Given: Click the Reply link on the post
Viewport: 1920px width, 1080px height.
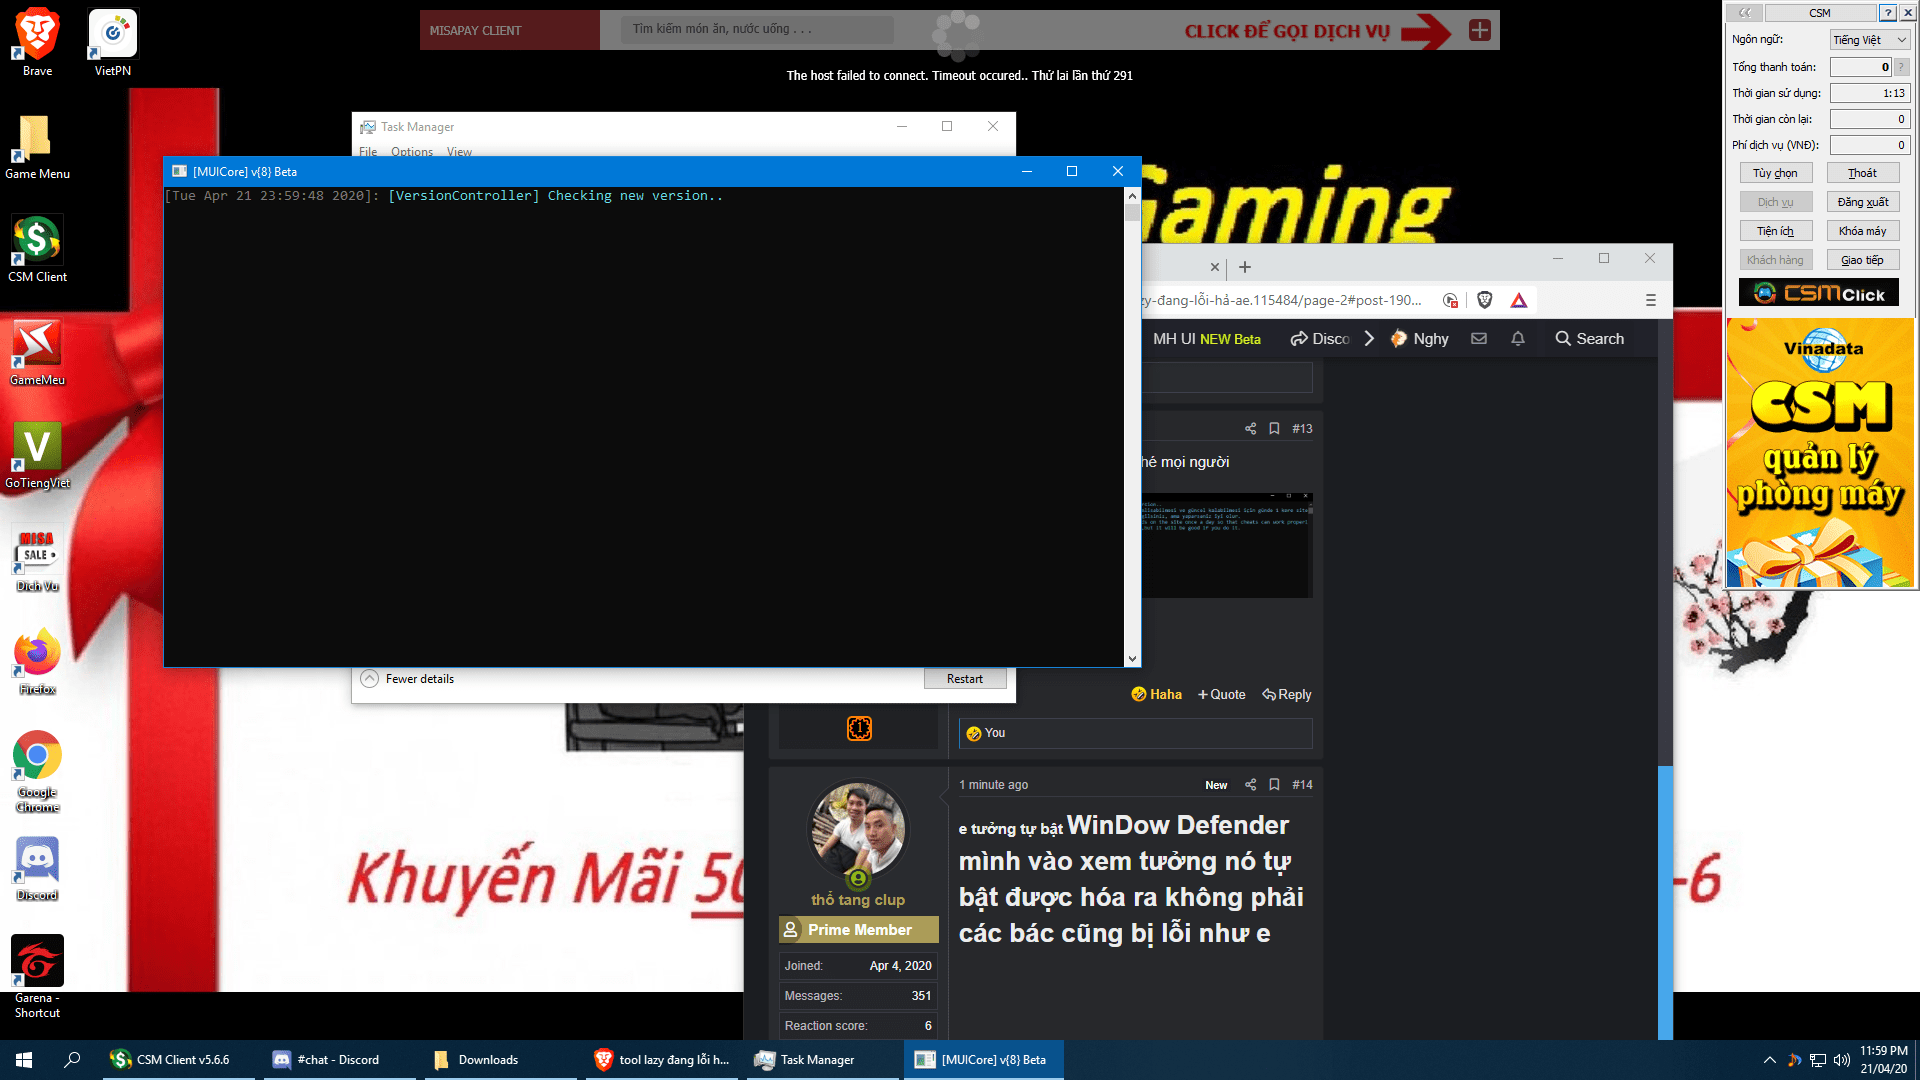Looking at the screenshot, I should pyautogui.click(x=1287, y=695).
